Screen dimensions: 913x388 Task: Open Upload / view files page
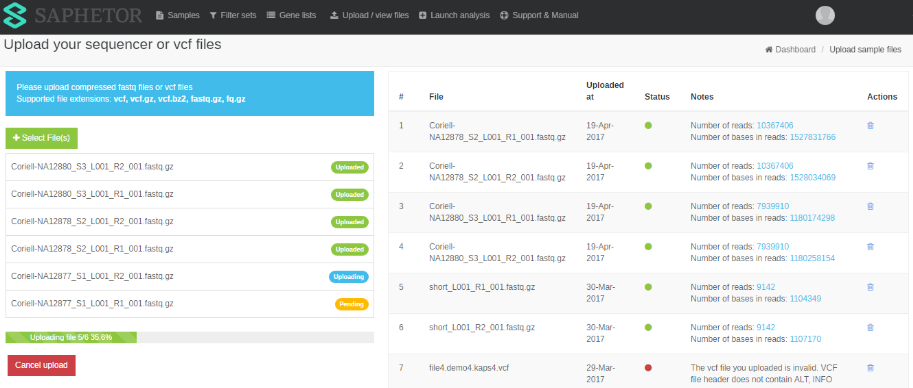pyautogui.click(x=369, y=15)
